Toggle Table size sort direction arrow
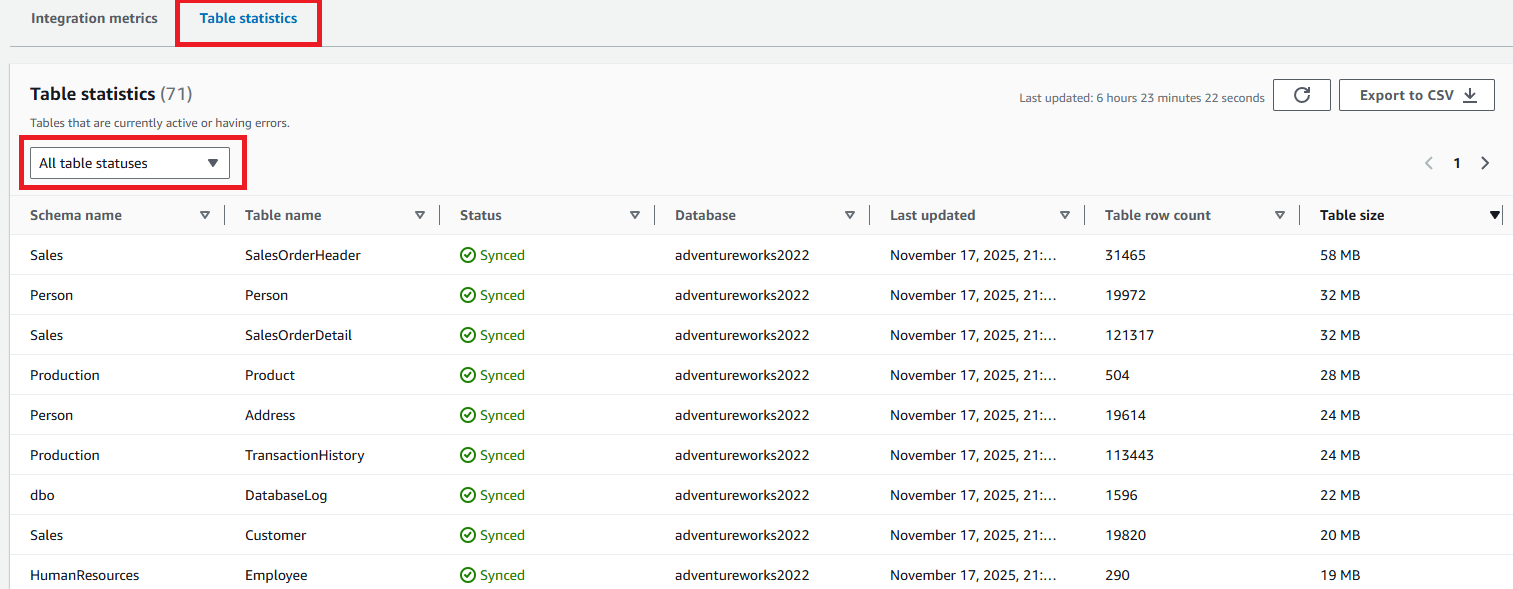The image size is (1513, 589). tap(1495, 215)
